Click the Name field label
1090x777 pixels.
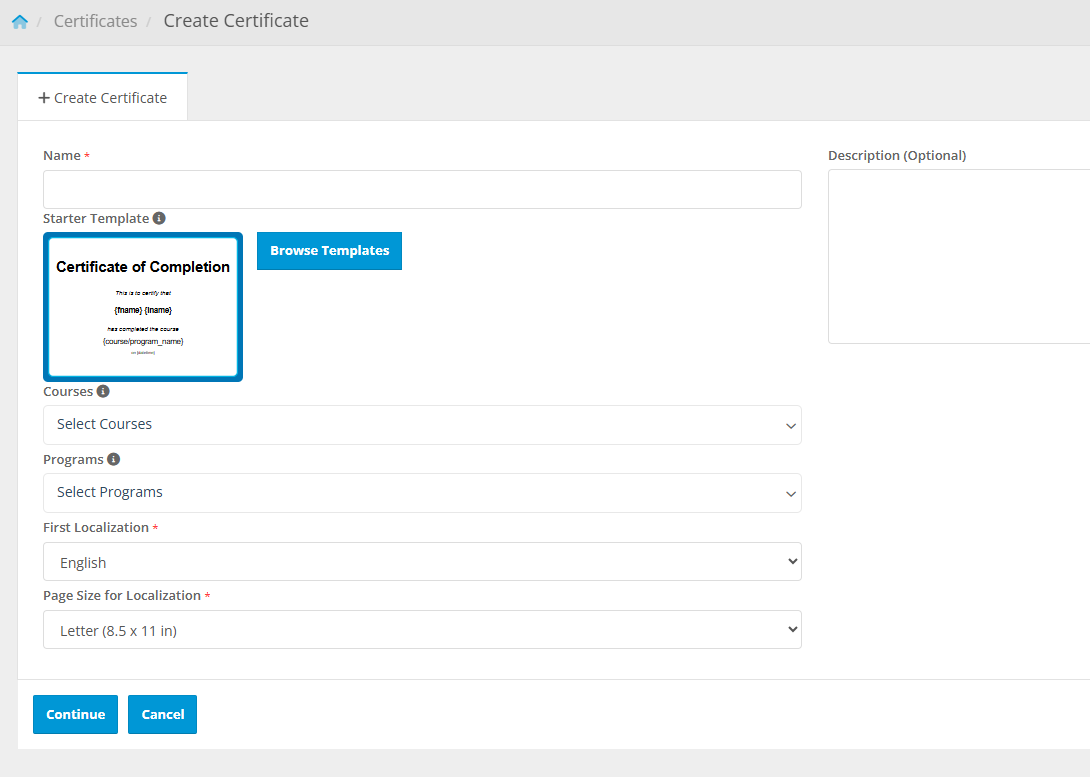pyautogui.click(x=62, y=156)
